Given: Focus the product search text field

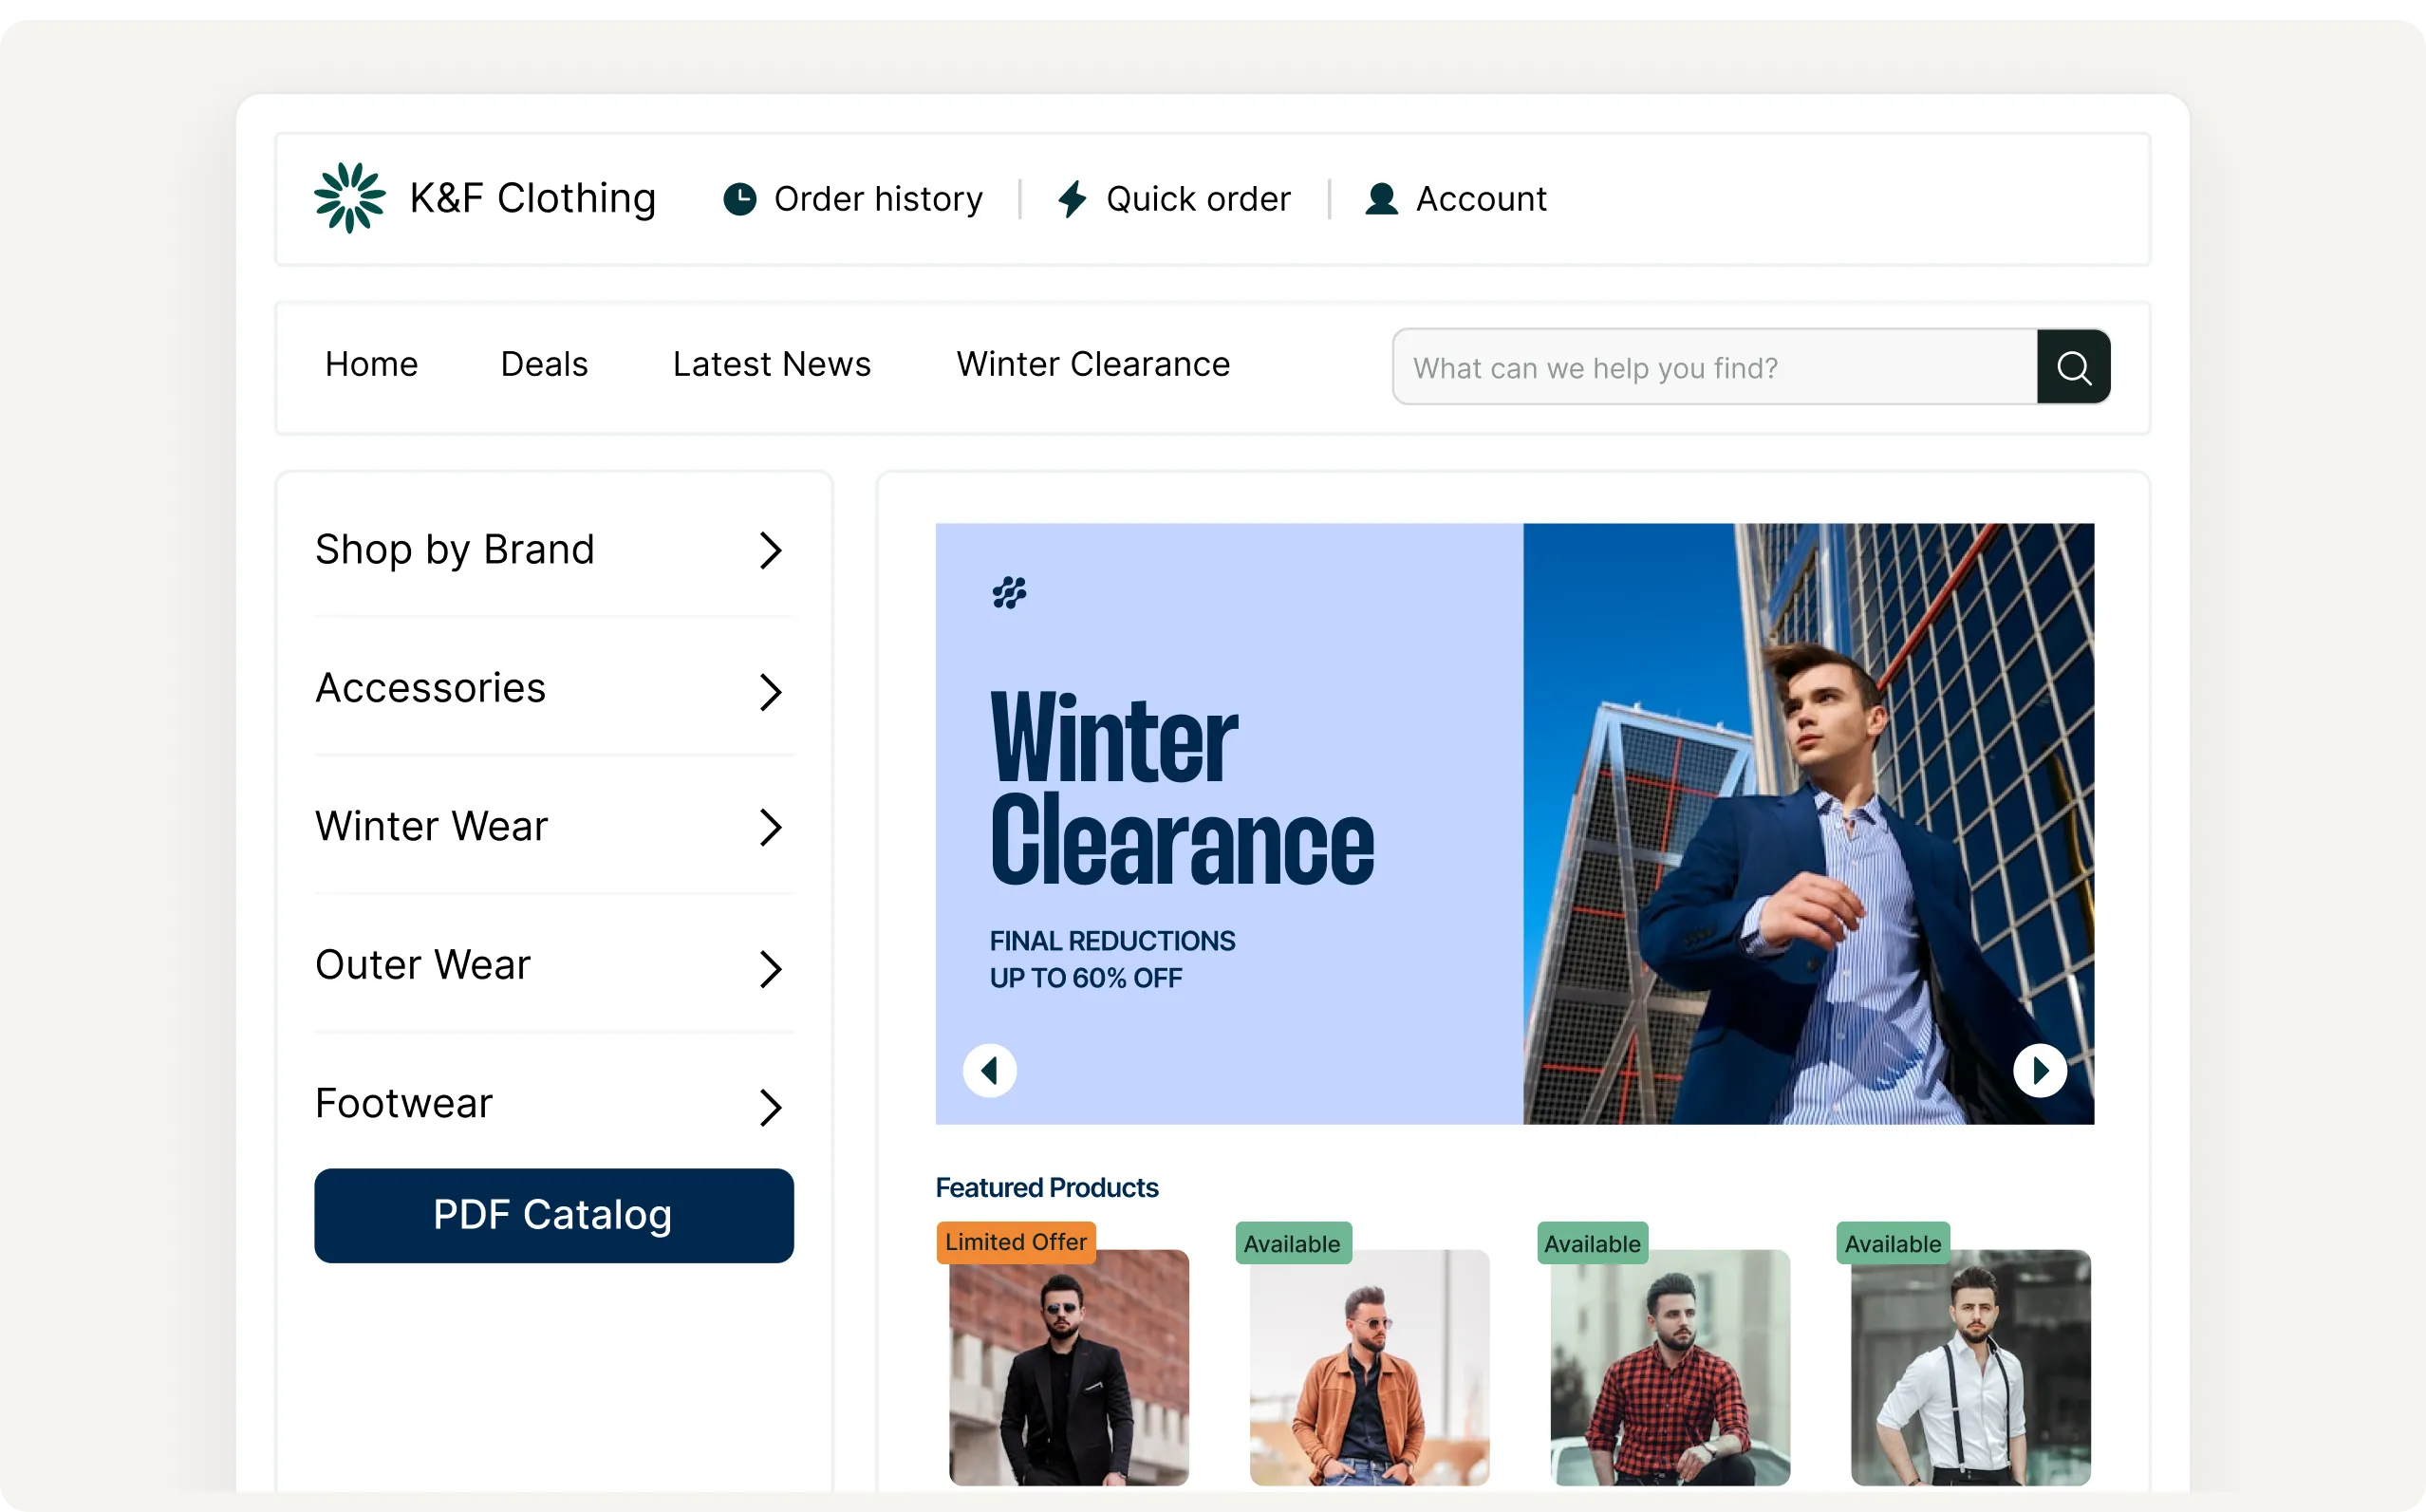Looking at the screenshot, I should (x=1714, y=368).
